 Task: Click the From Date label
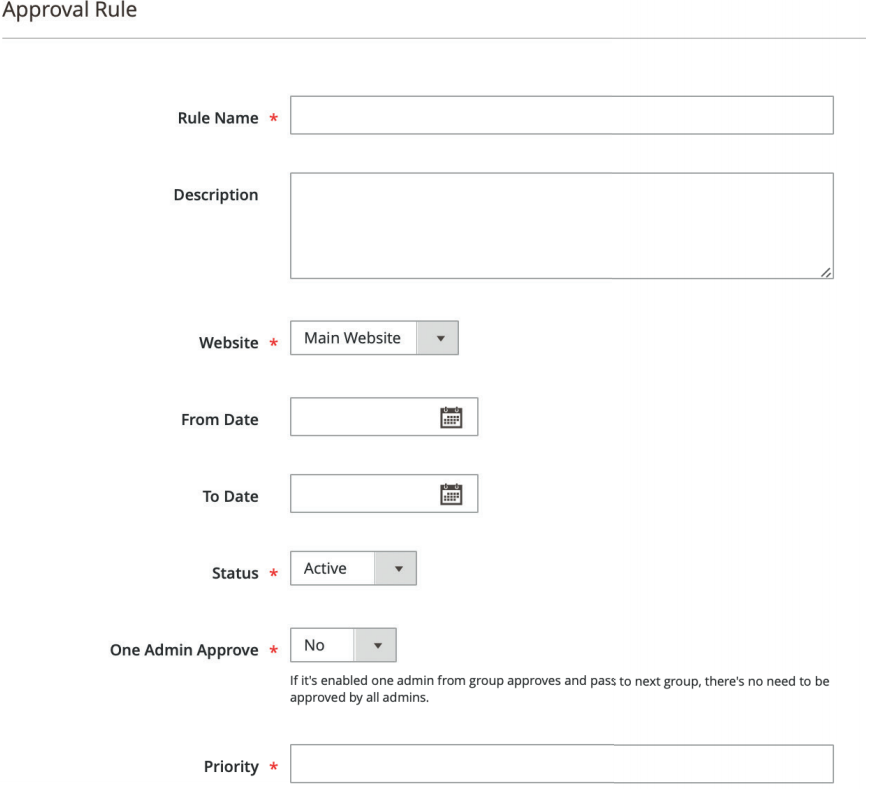coord(220,419)
